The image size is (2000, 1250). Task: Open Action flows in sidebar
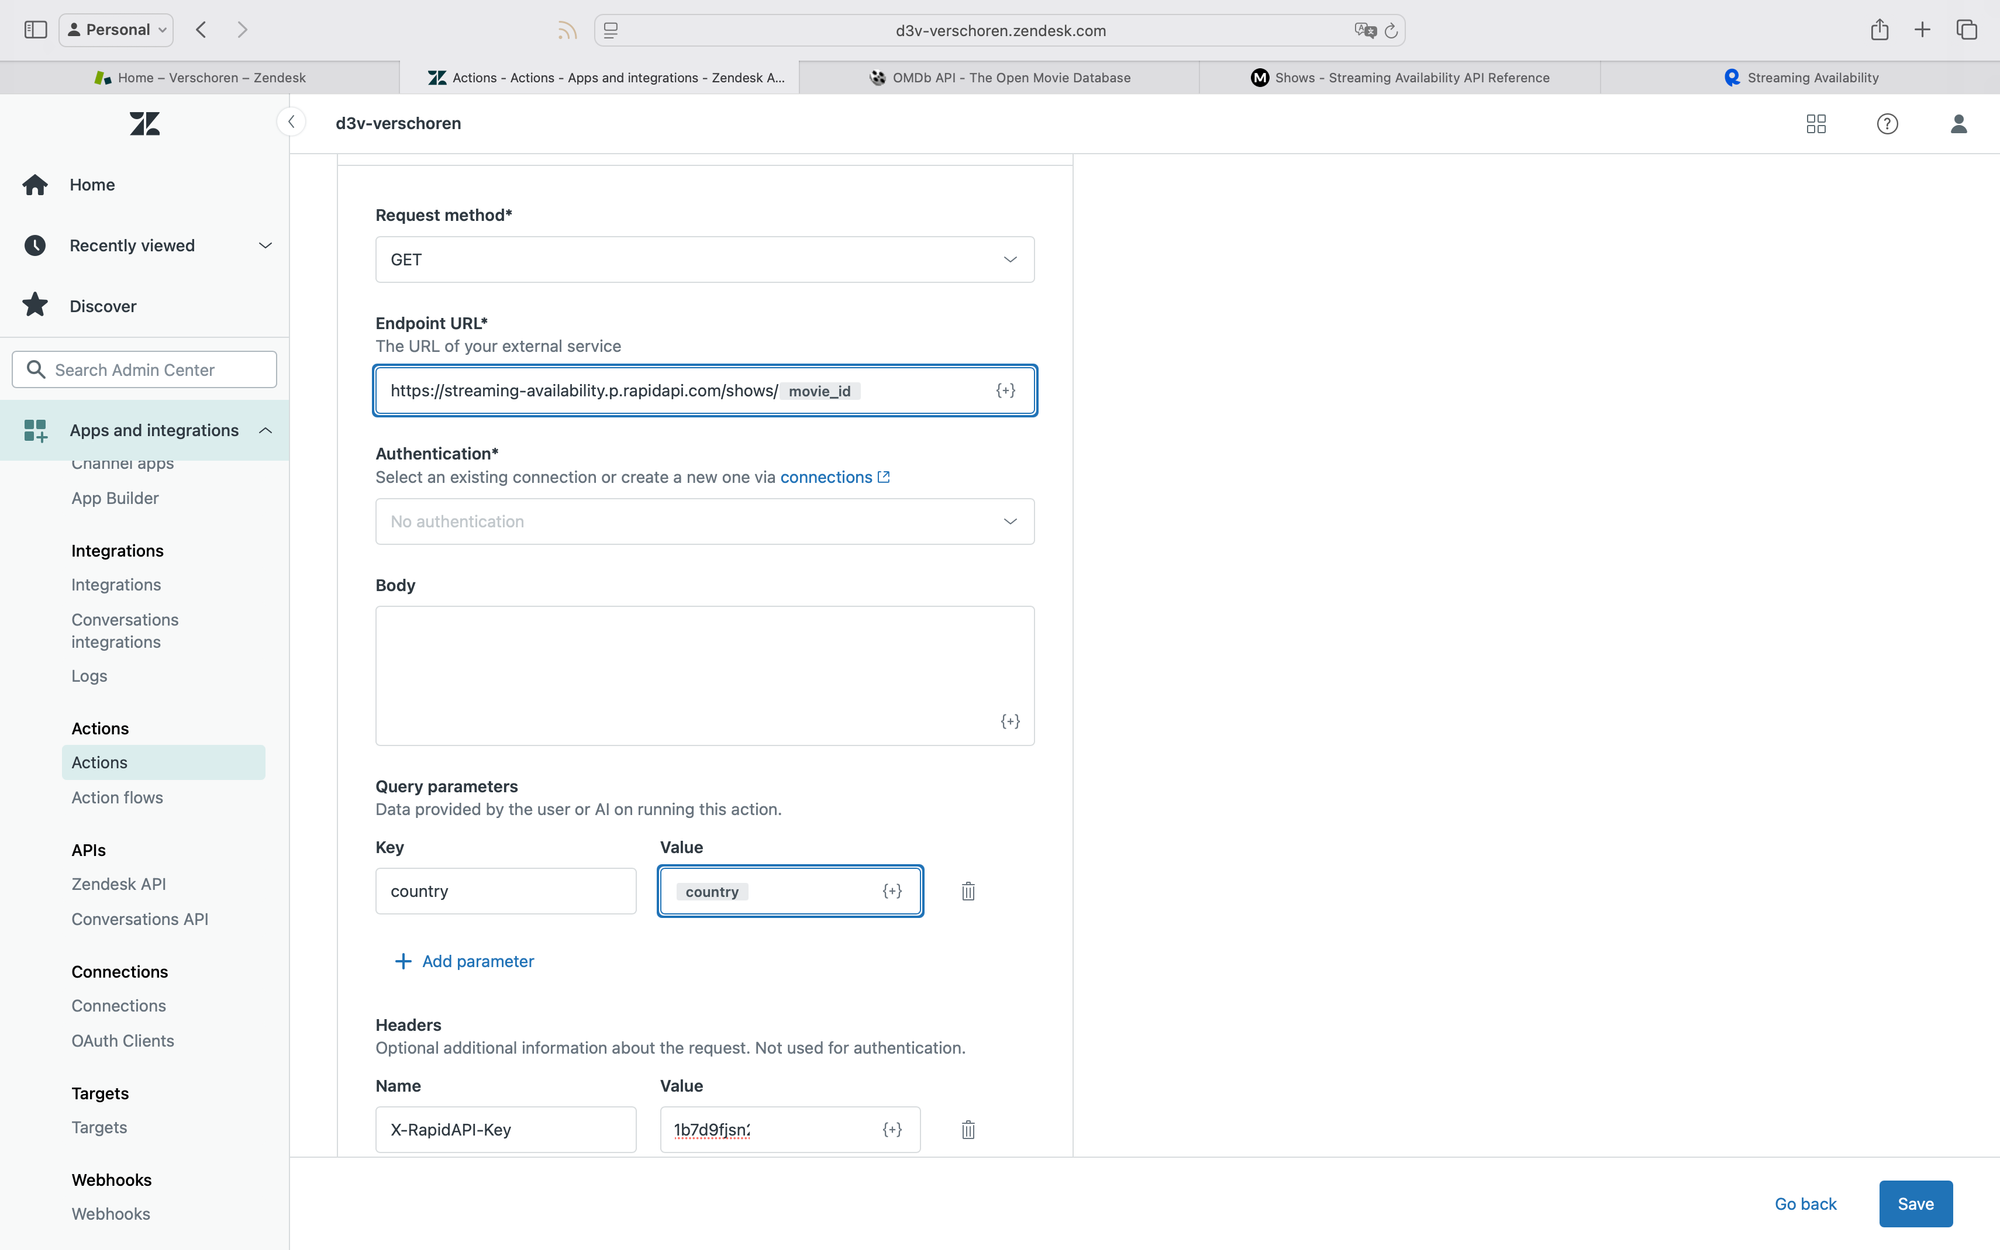(117, 798)
